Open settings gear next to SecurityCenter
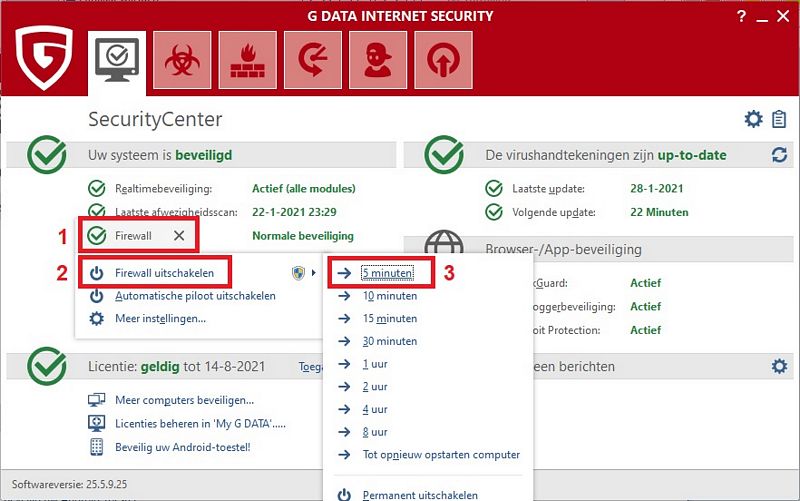800x501 pixels. (x=753, y=119)
